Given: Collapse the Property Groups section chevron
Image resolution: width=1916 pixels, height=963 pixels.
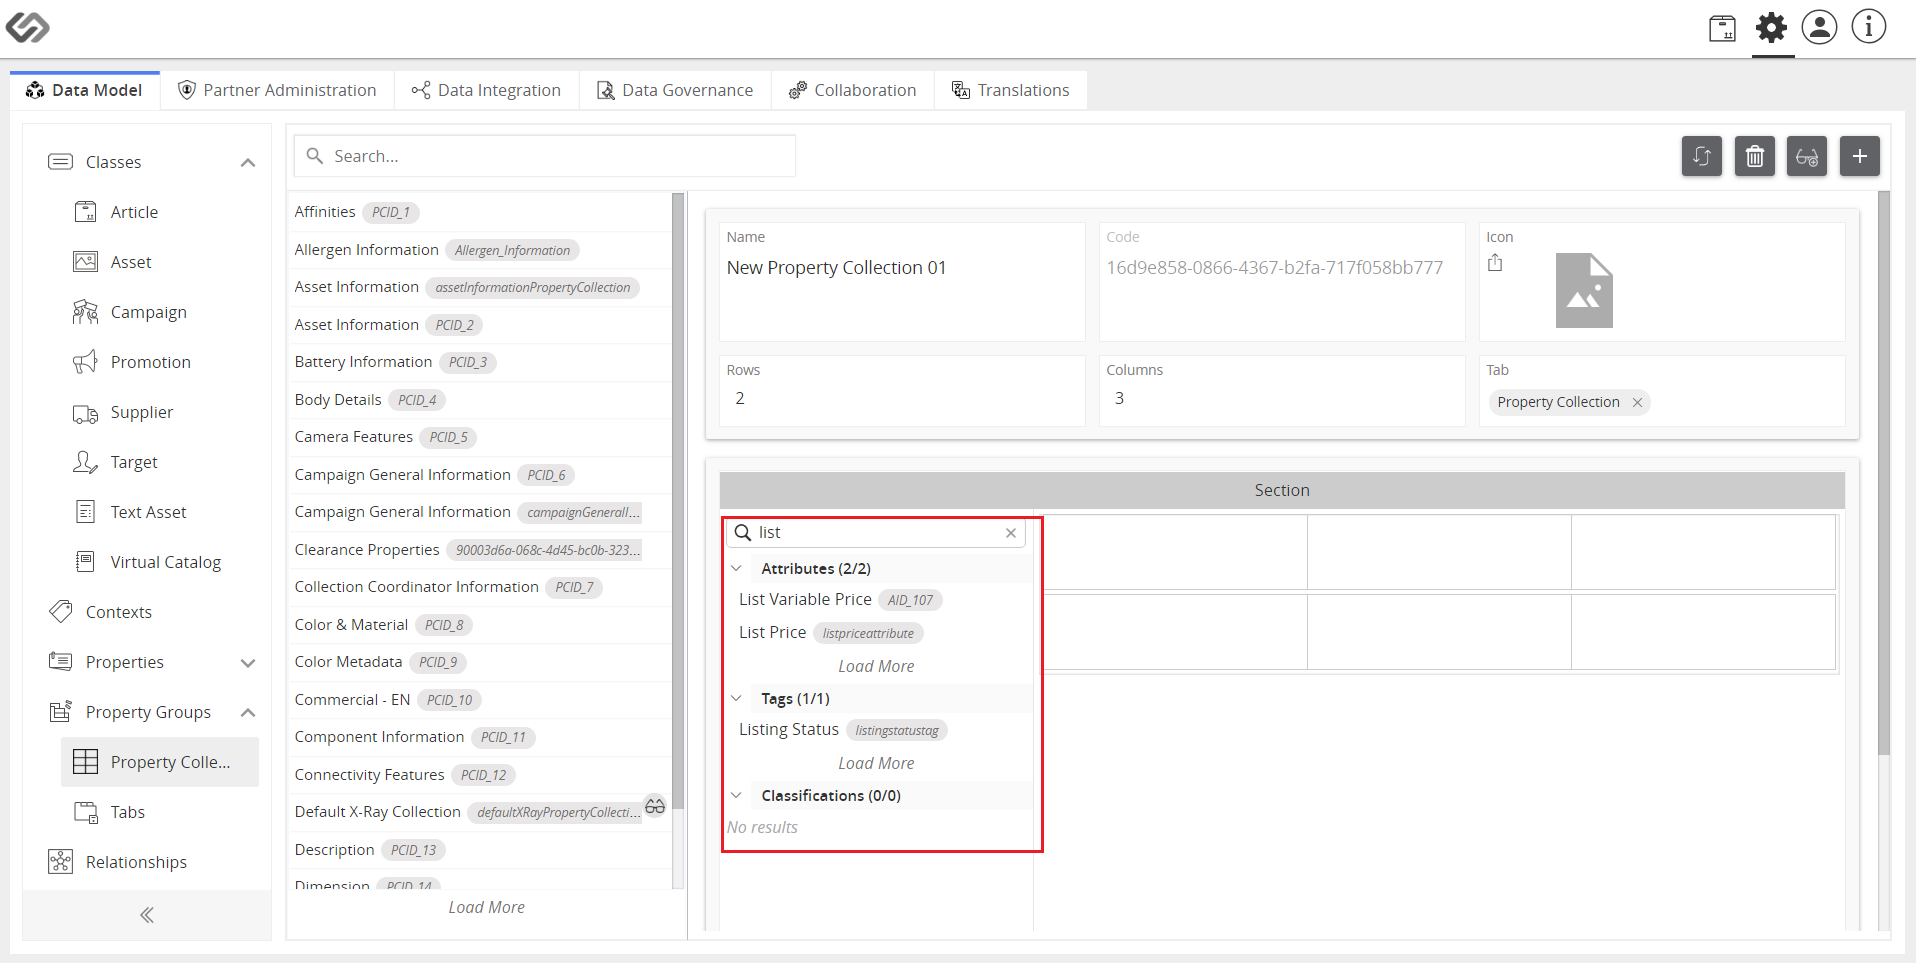Looking at the screenshot, I should [x=248, y=712].
